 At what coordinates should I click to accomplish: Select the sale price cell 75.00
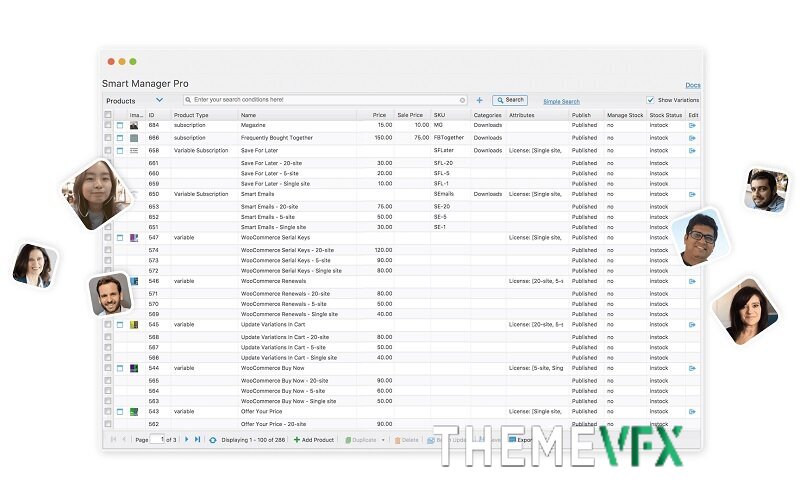pos(421,138)
